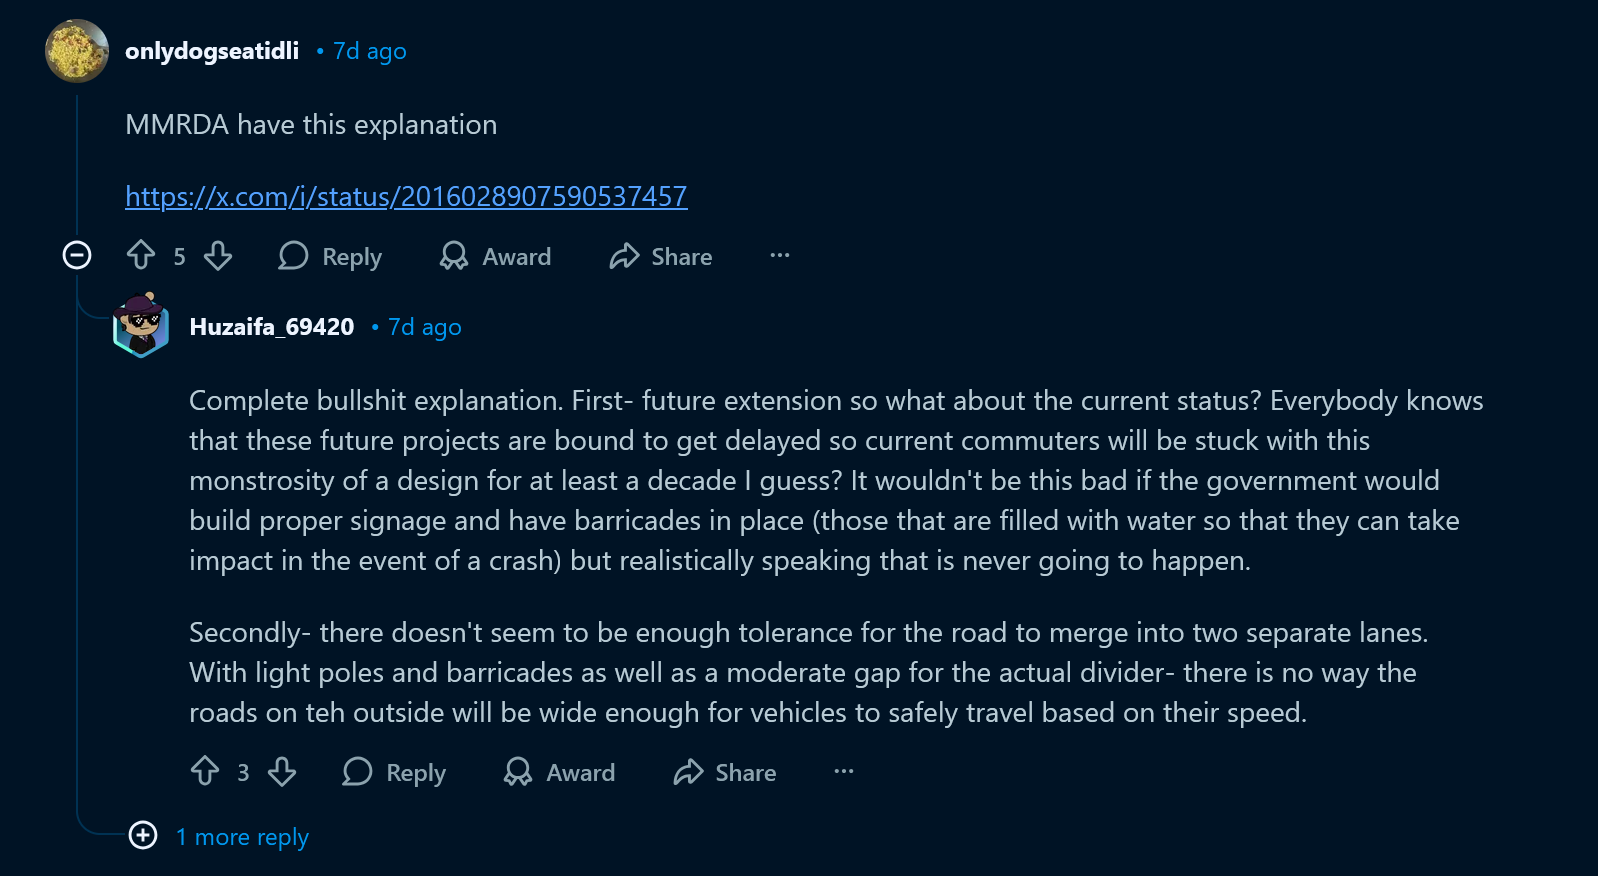Open more options on Huzaifa_69420's reply
The image size is (1598, 876).
click(844, 772)
